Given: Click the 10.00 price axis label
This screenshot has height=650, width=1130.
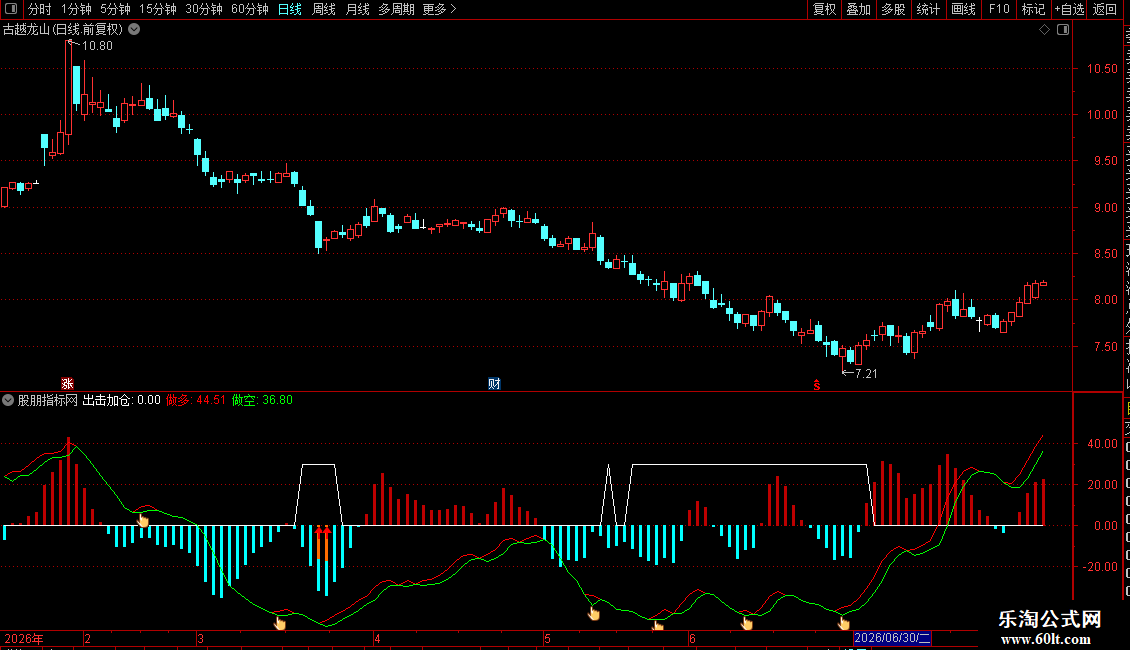Looking at the screenshot, I should [x=1102, y=115].
